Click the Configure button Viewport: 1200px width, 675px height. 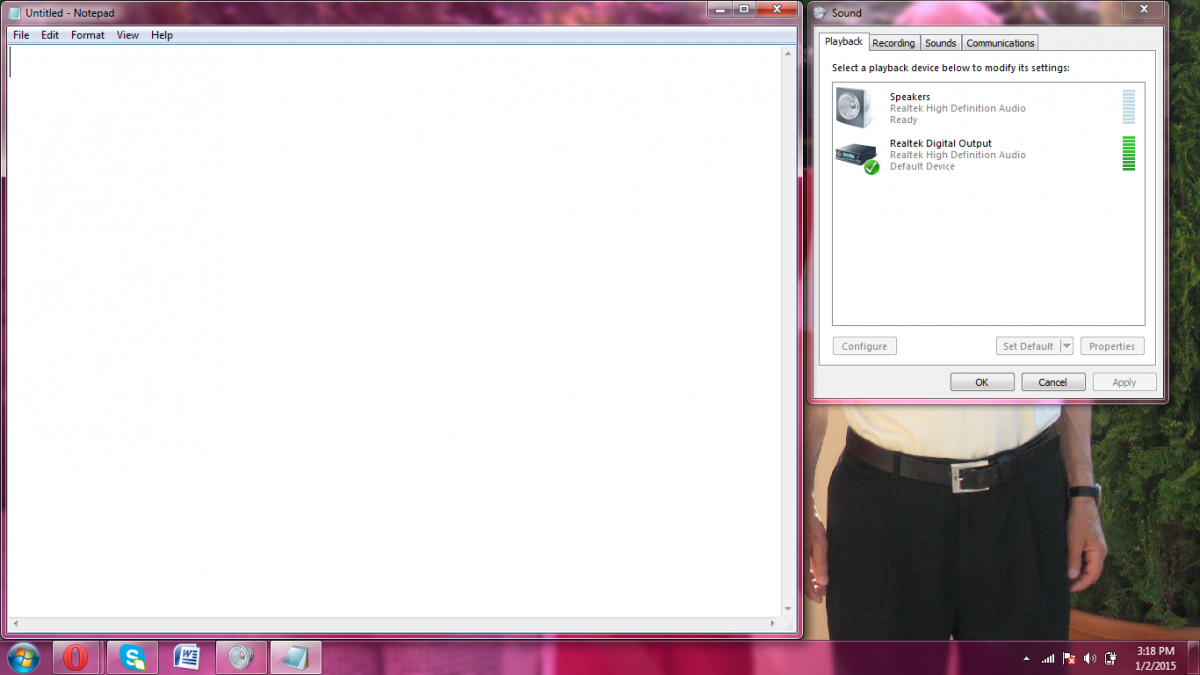point(865,346)
